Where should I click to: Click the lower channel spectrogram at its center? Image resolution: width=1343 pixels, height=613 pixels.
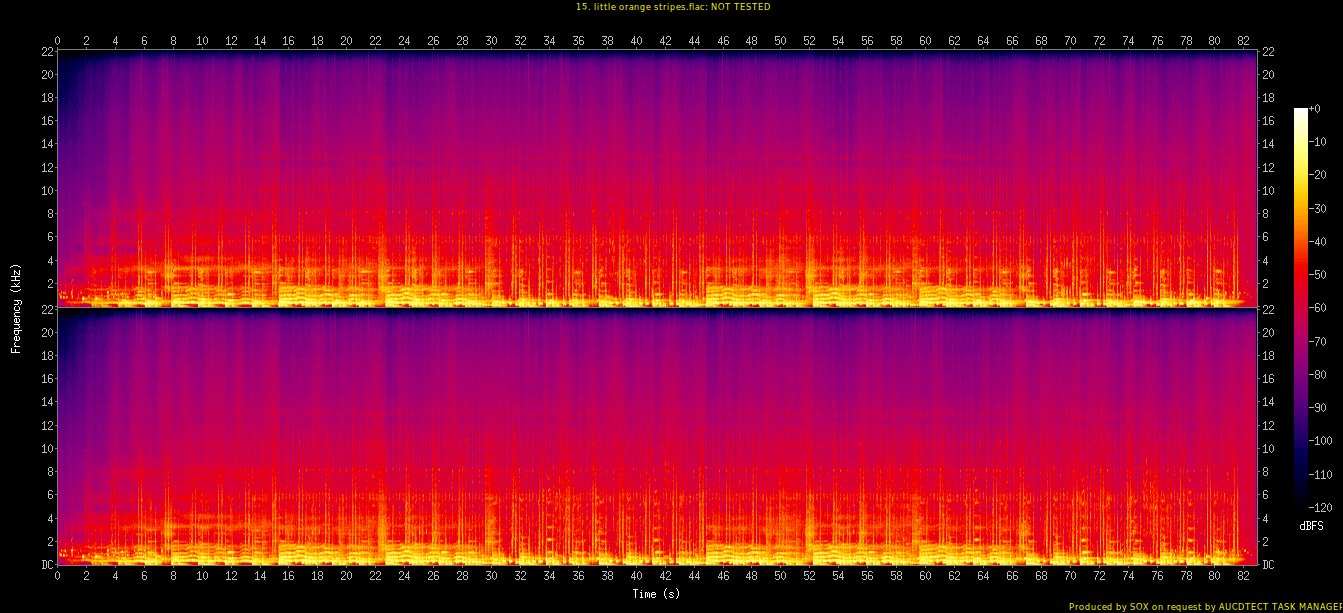[657, 437]
